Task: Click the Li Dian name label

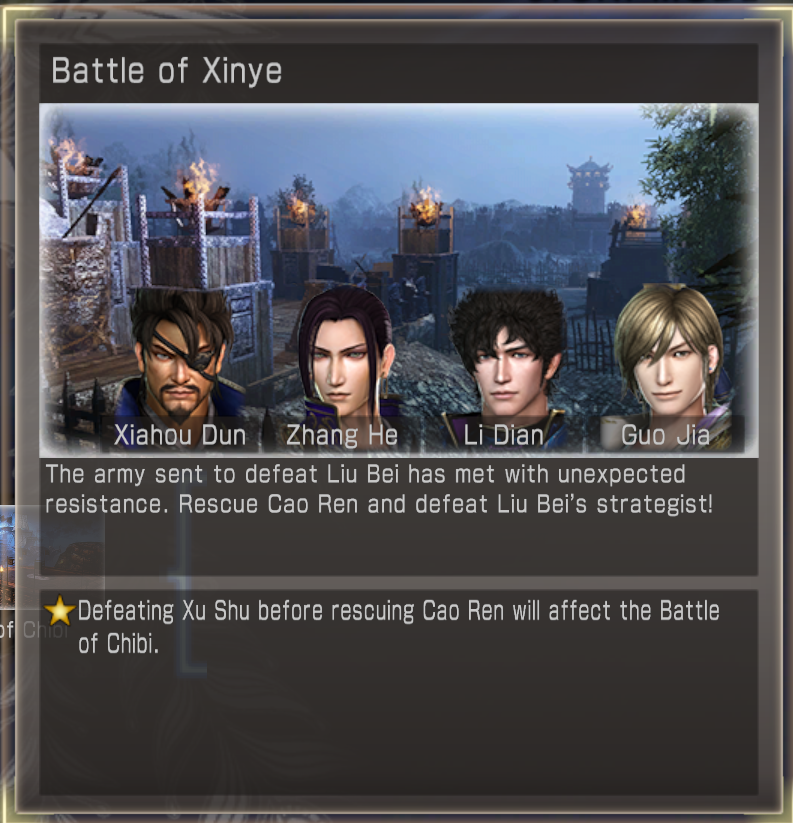Action: [503, 435]
